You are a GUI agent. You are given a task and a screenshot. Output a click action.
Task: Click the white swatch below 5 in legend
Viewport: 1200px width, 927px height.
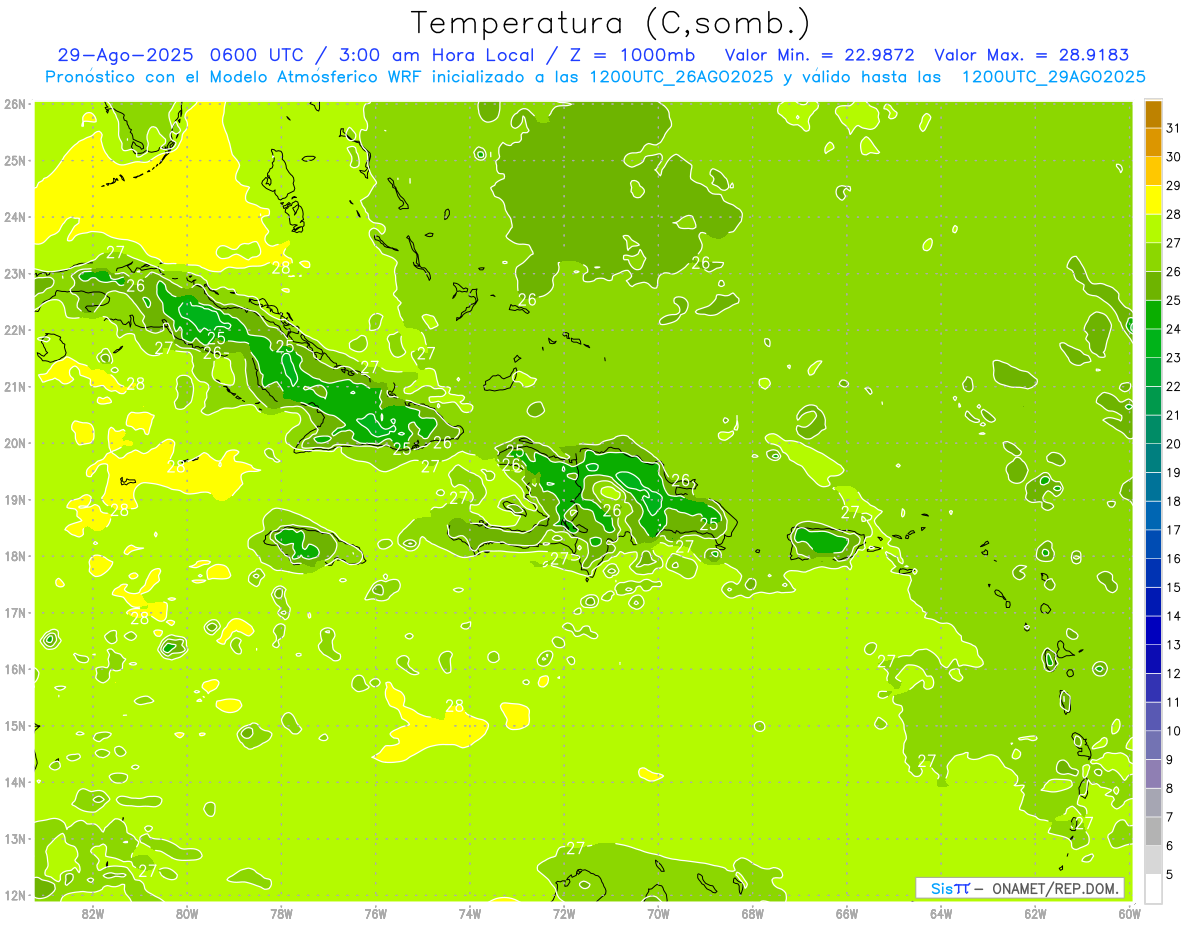(1153, 888)
